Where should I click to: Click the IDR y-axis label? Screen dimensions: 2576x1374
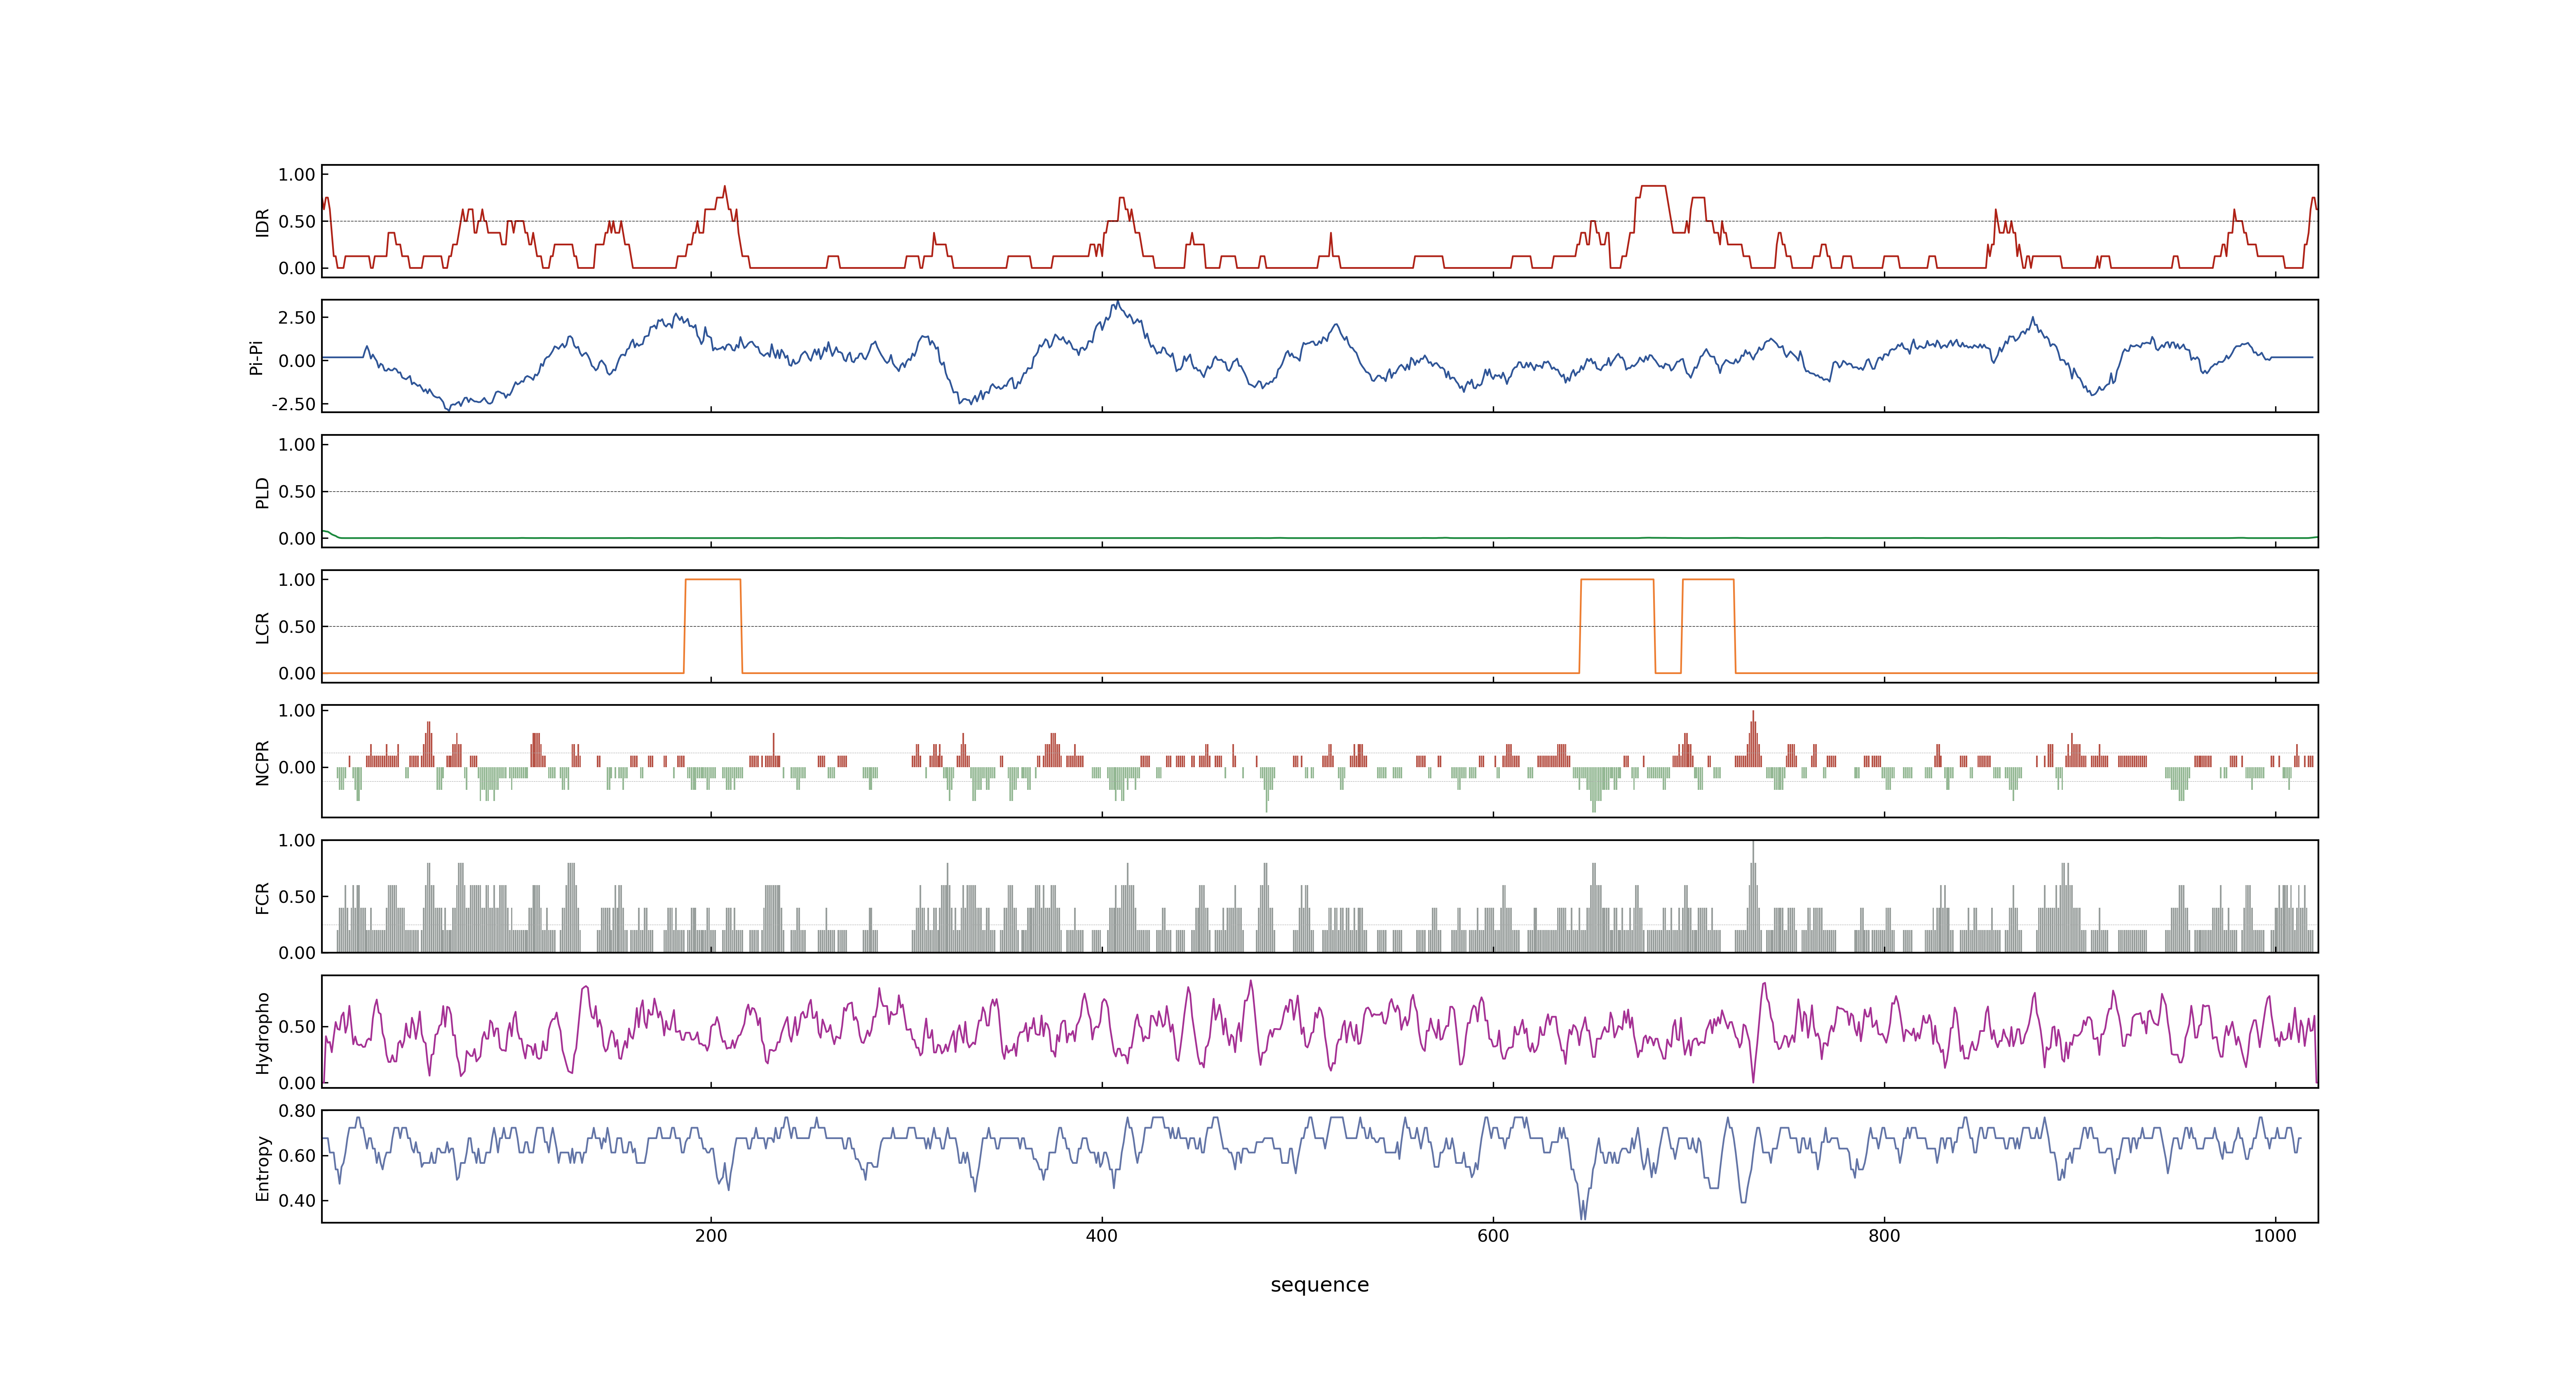click(x=262, y=222)
